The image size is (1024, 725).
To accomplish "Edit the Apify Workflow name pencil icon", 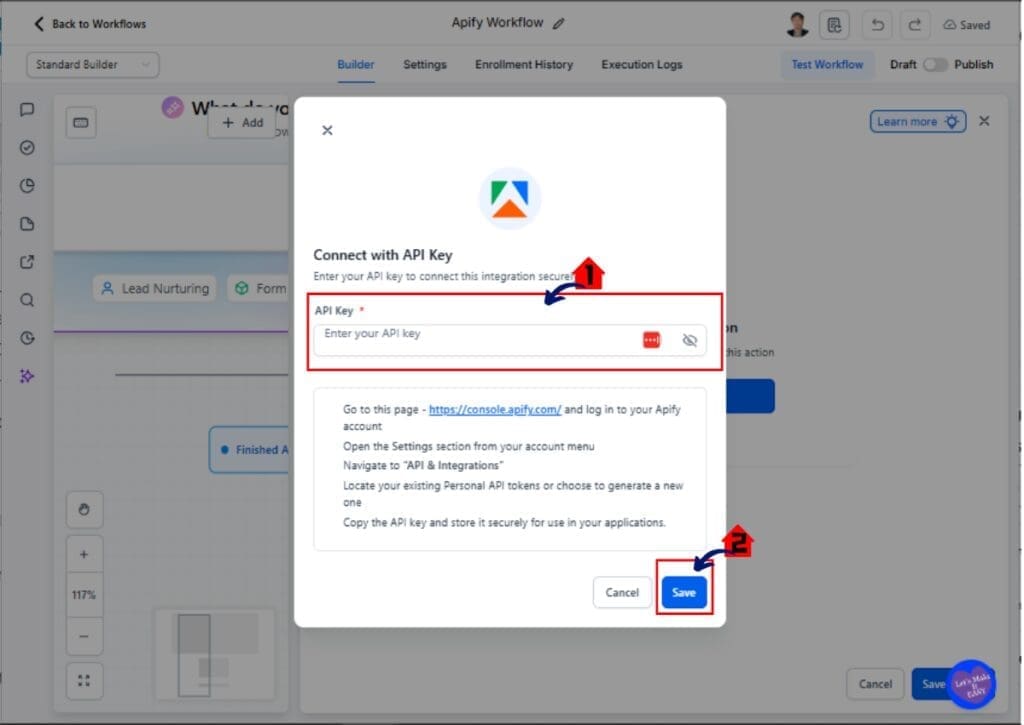I will (x=558, y=24).
